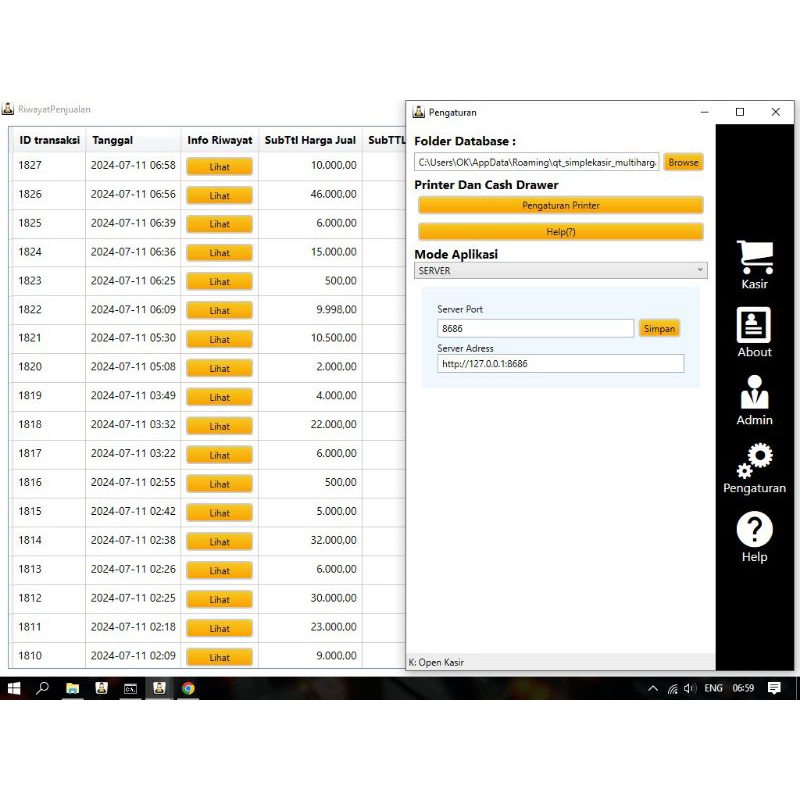Click the Help(?) button
The height and width of the screenshot is (800, 800).
(x=560, y=231)
